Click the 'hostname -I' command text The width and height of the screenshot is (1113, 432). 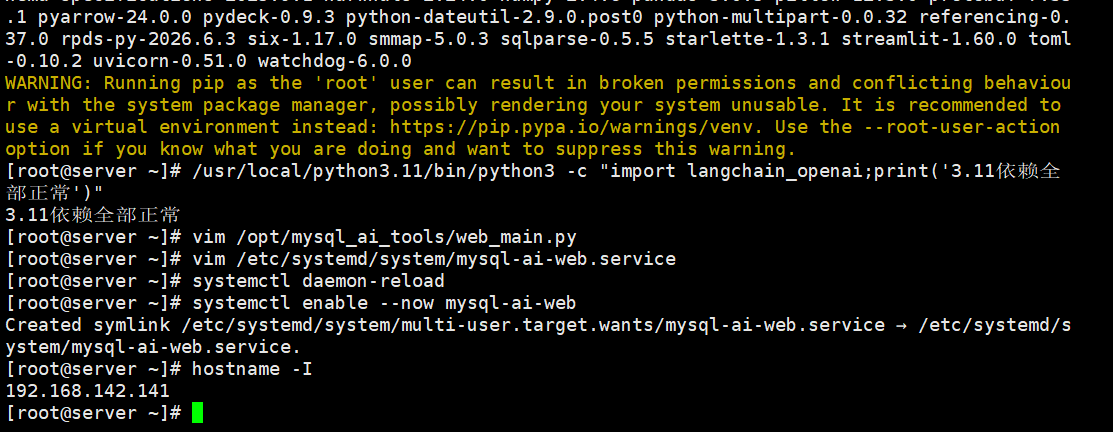pyautogui.click(x=252, y=369)
